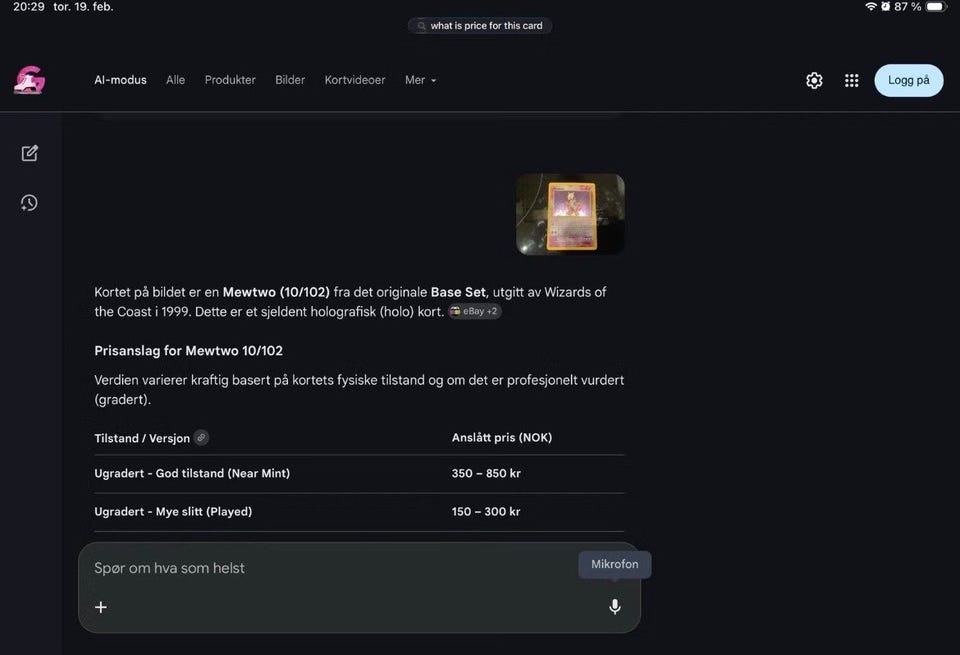This screenshot has height=655, width=960.
Task: Open Google apps grid icon
Action: [x=851, y=80]
